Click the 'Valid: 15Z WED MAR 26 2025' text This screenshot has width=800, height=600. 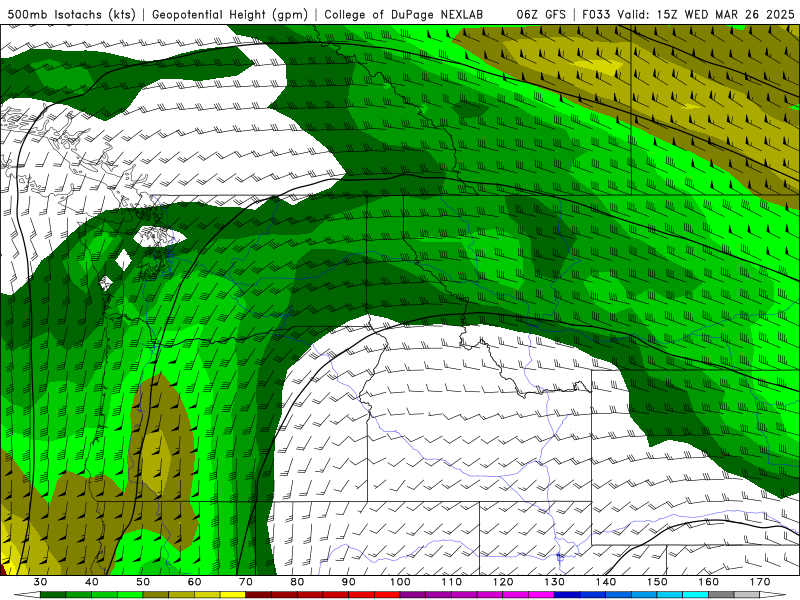coord(706,14)
